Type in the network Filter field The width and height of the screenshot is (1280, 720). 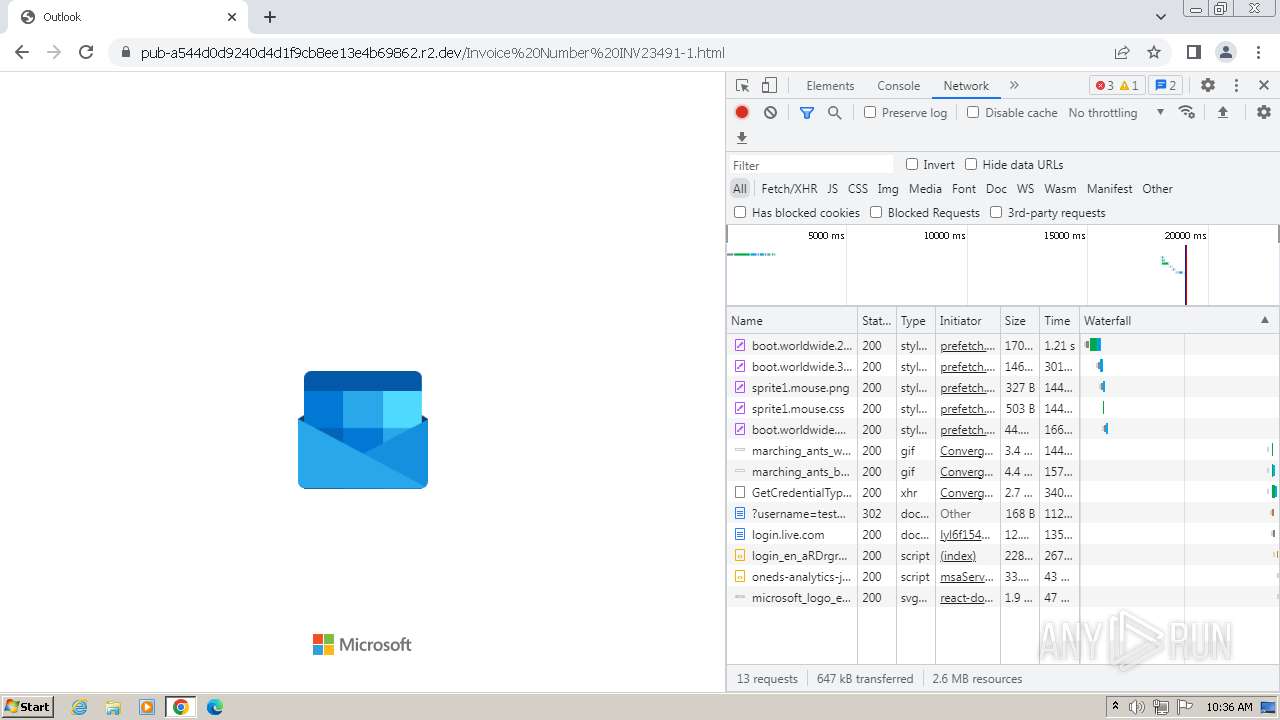point(811,165)
